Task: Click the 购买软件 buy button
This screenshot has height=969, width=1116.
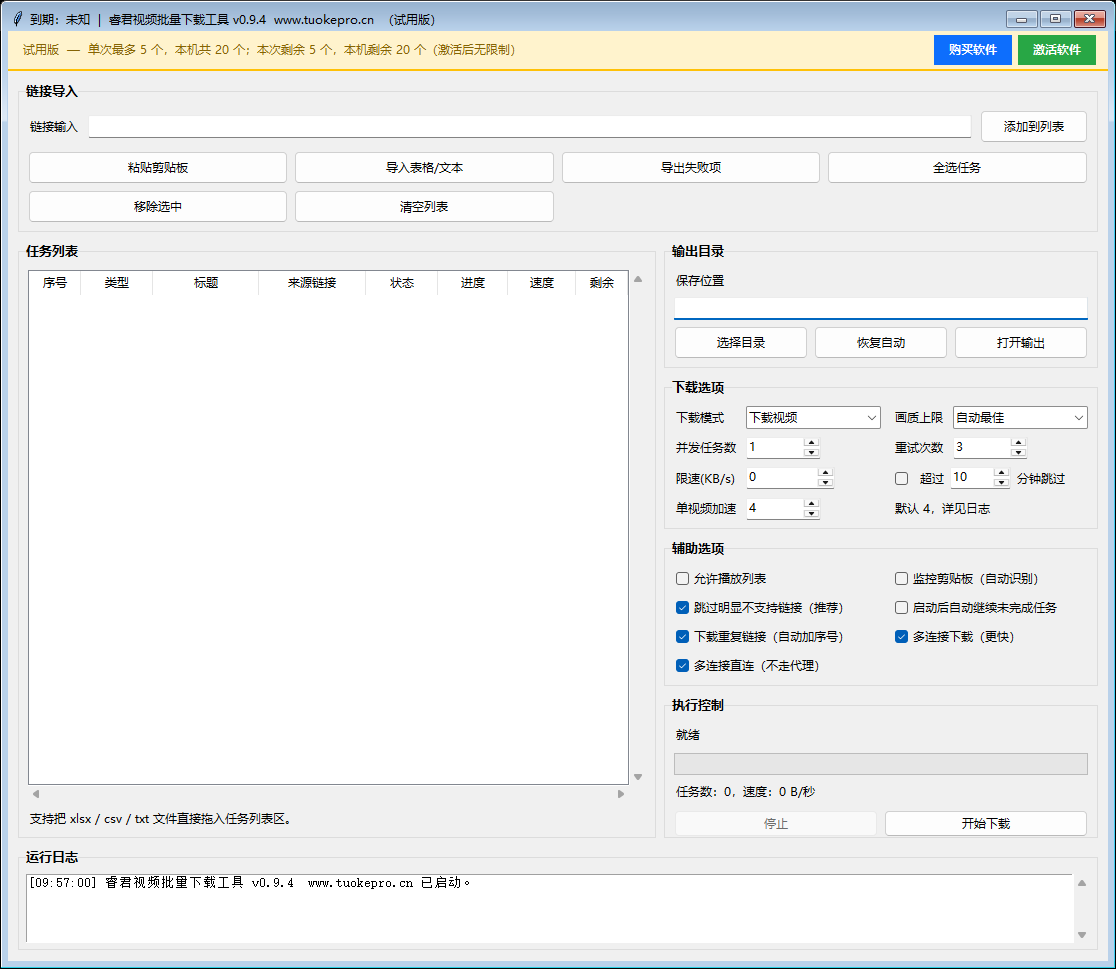Action: (972, 50)
